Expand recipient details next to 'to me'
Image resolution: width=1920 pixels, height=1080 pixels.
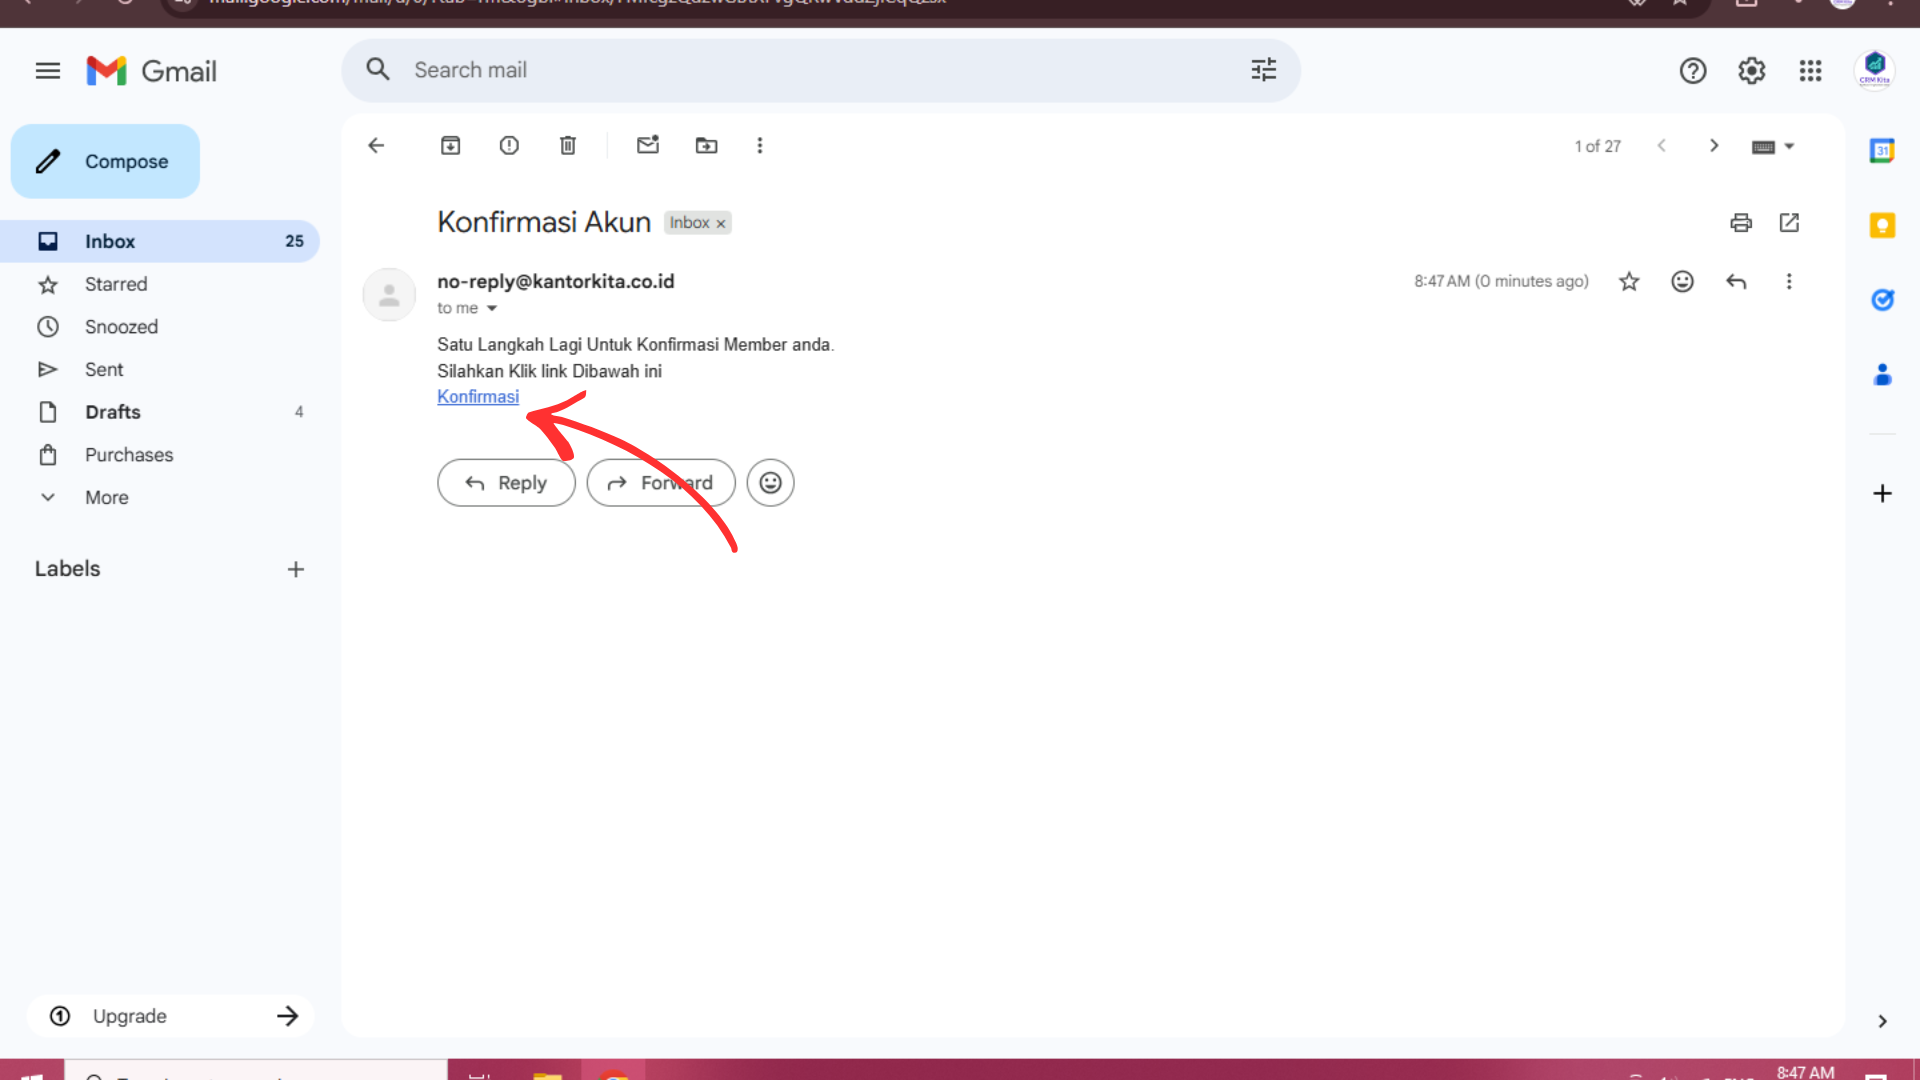492,309
